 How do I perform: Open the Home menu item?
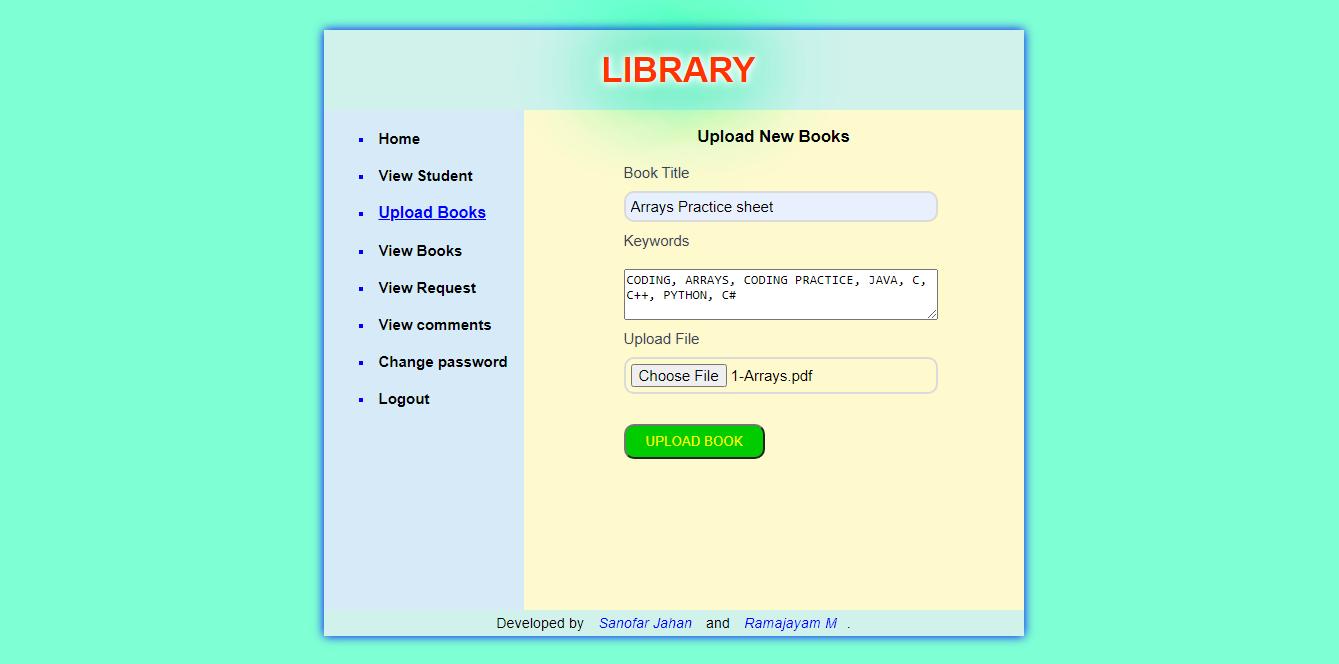(x=398, y=139)
